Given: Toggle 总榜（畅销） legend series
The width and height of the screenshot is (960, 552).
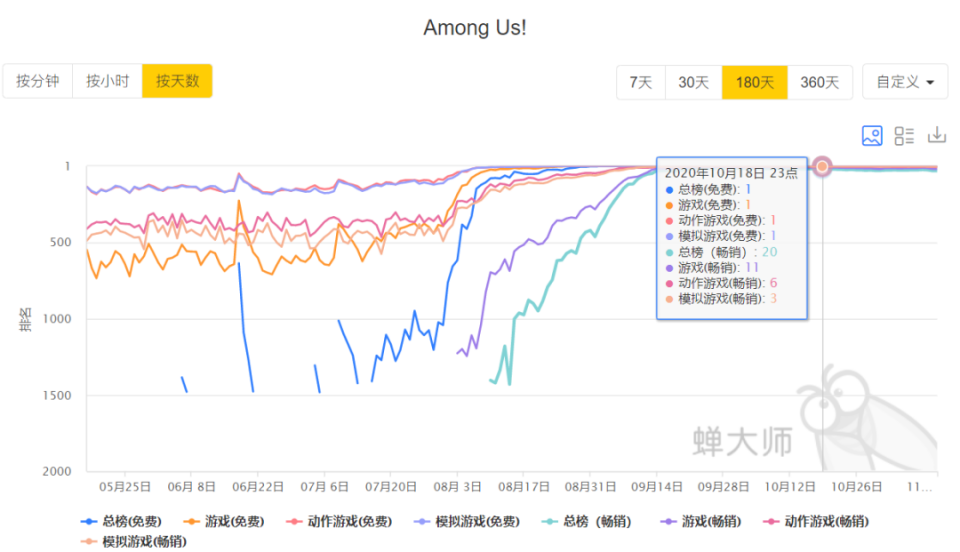Looking at the screenshot, I should pos(587,521).
